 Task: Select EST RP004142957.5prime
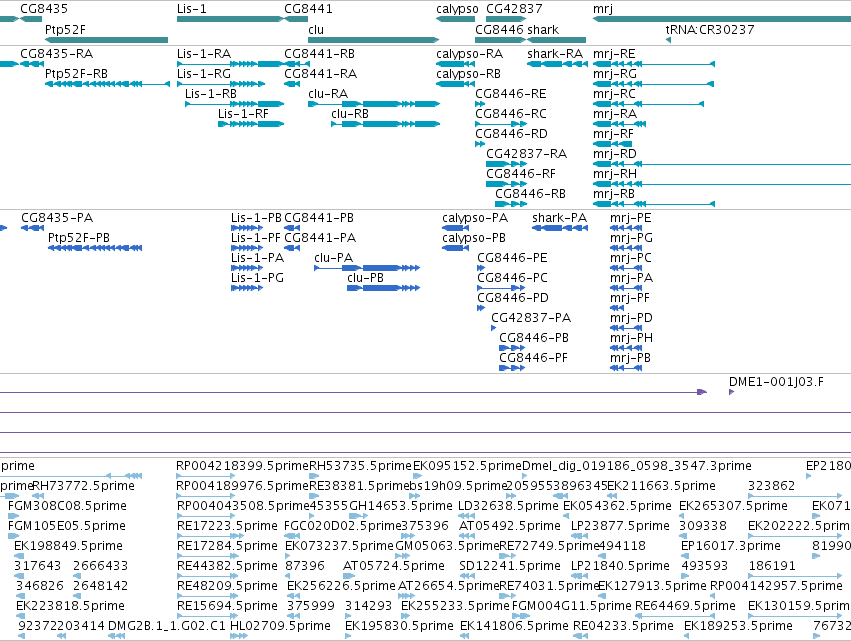click(x=714, y=596)
